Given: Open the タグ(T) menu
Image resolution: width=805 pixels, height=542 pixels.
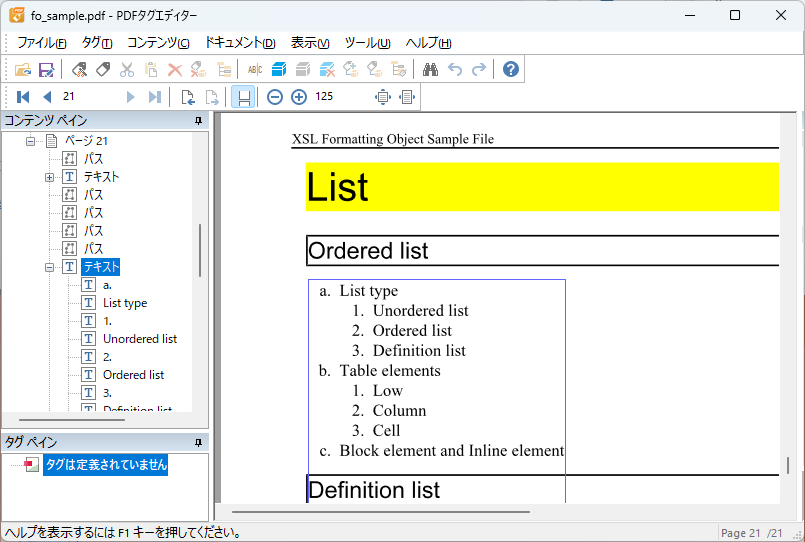Looking at the screenshot, I should (x=97, y=43).
